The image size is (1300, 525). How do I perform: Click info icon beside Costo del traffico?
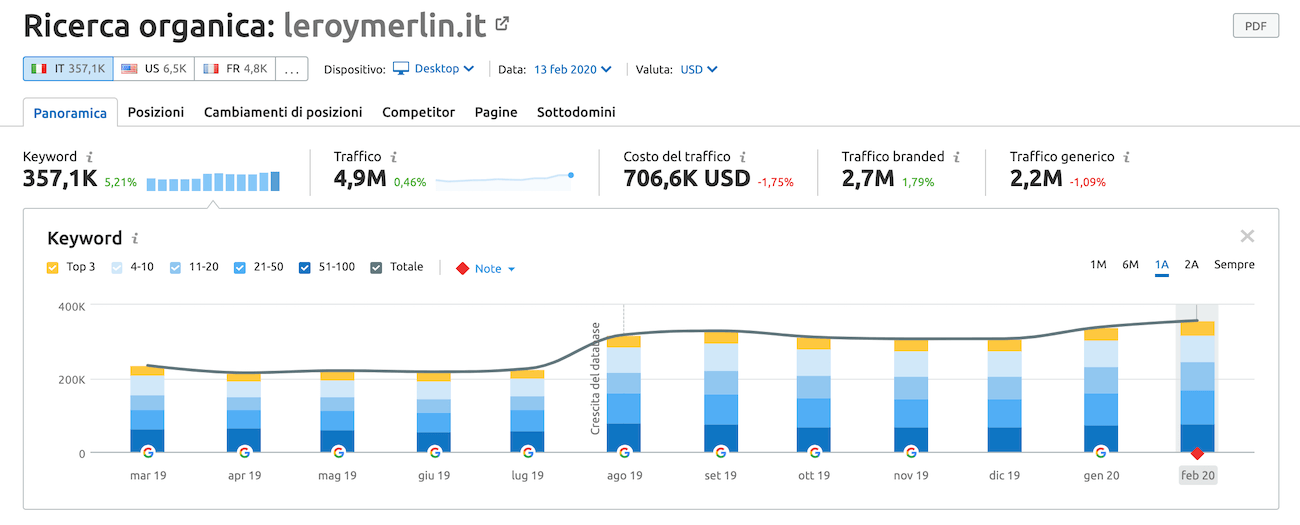743,157
